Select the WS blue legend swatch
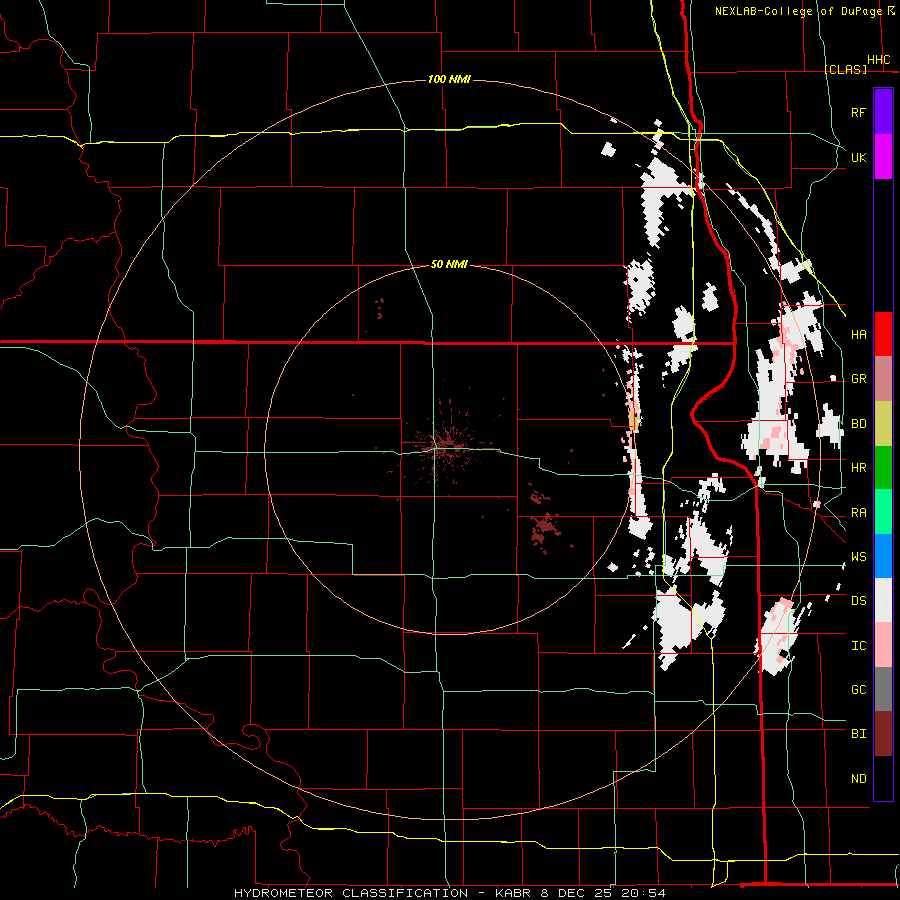Viewport: 900px width, 900px height. tap(883, 556)
